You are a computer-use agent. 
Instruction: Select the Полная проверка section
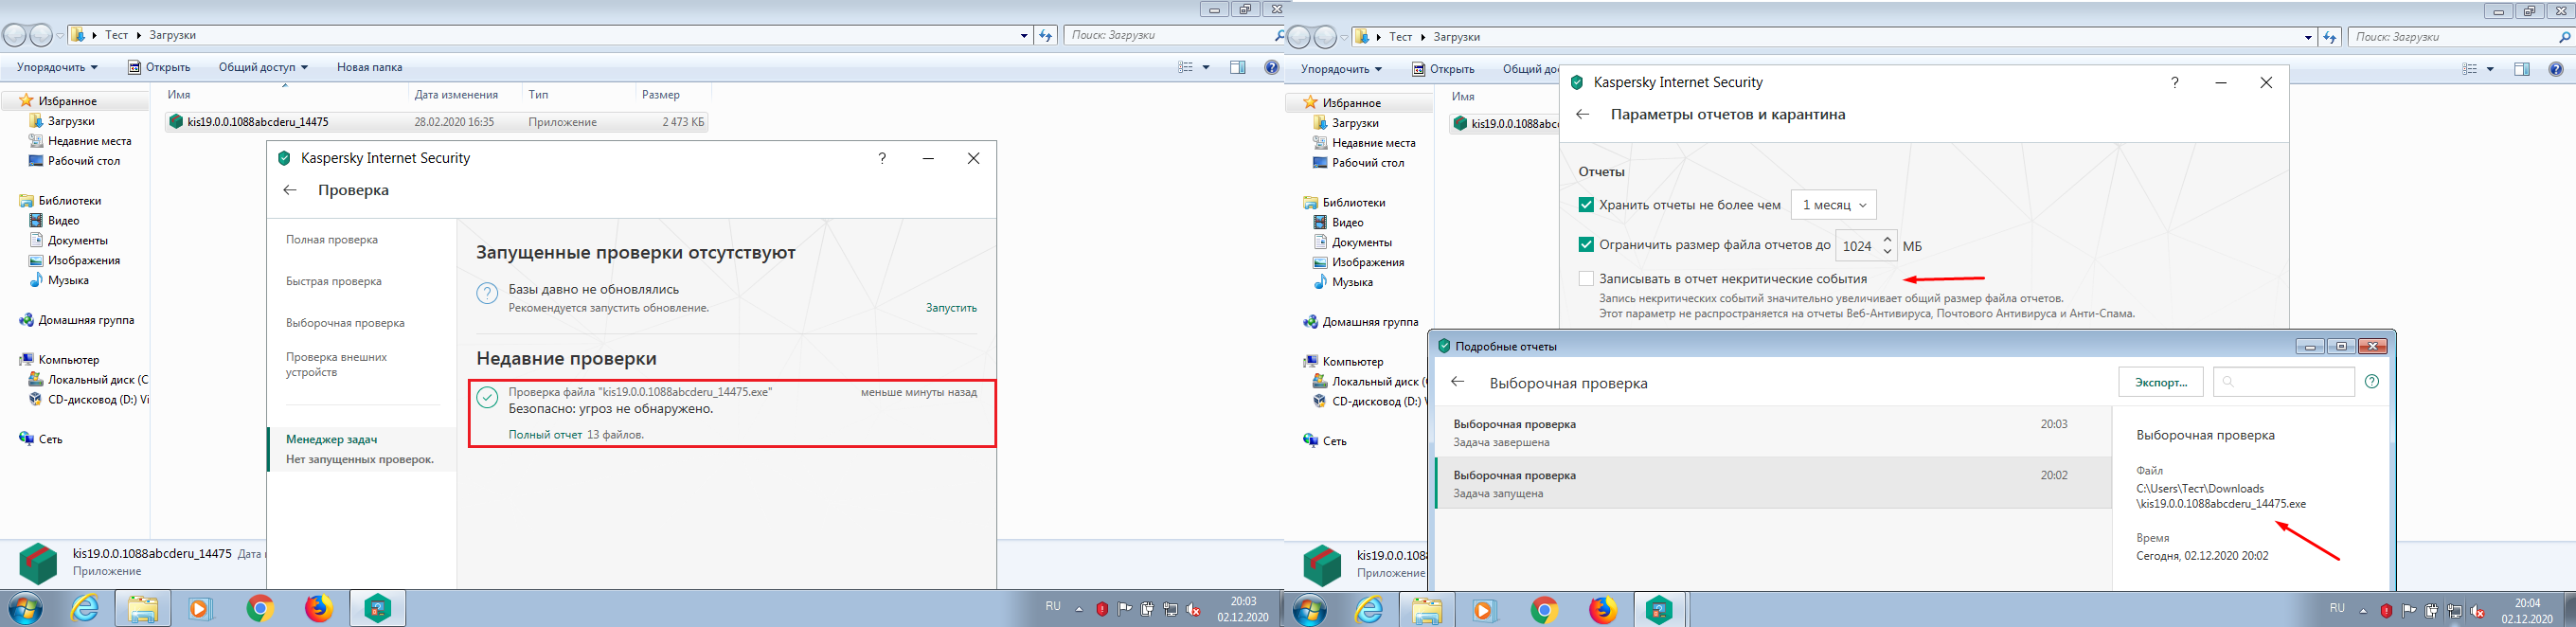(x=332, y=240)
